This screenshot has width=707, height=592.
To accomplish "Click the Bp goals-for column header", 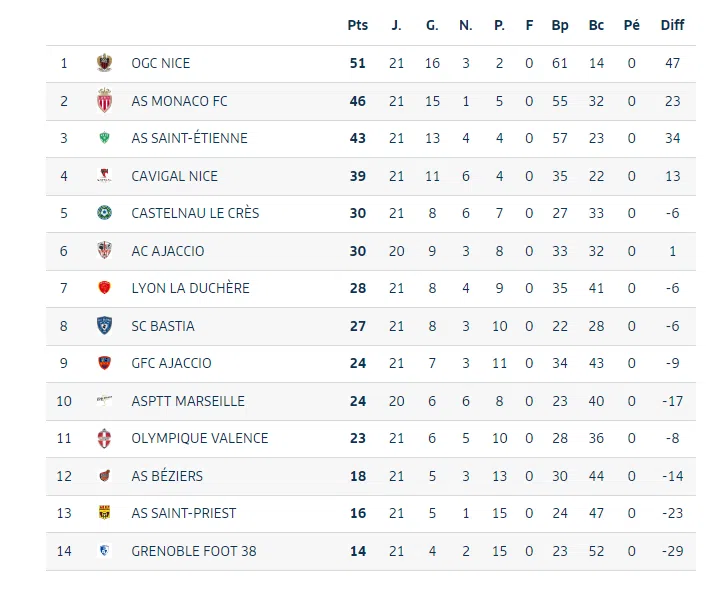I will pyautogui.click(x=560, y=25).
